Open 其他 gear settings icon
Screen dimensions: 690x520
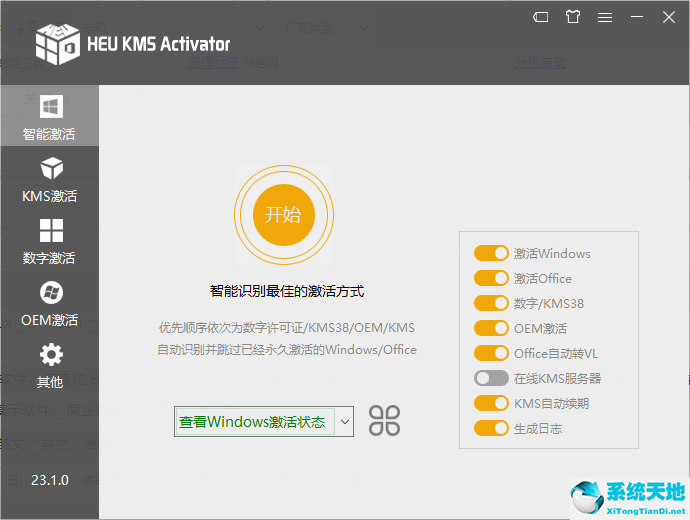tap(51, 354)
